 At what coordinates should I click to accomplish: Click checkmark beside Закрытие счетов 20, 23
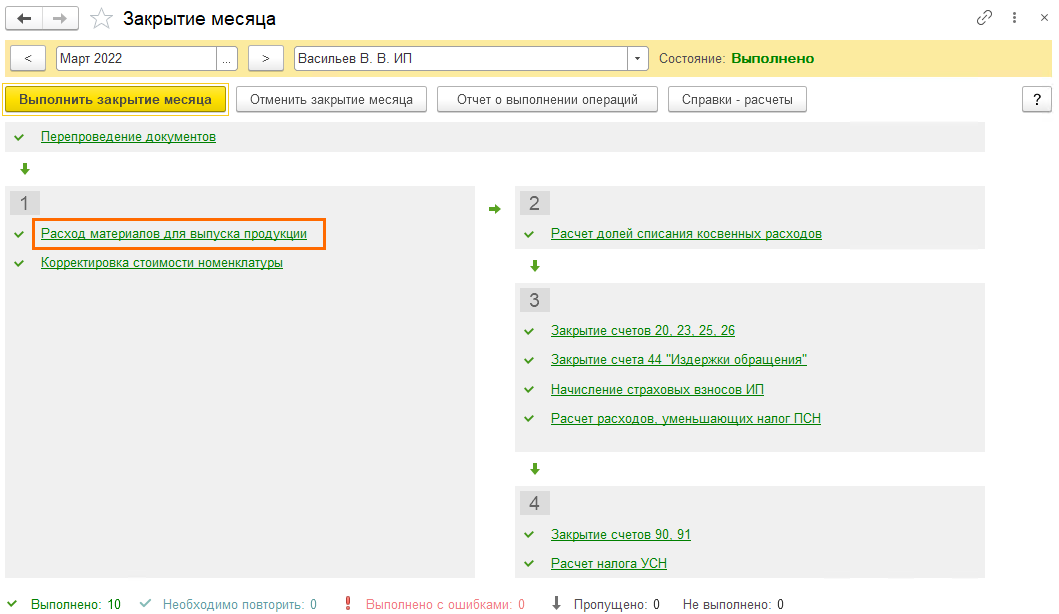click(x=529, y=331)
